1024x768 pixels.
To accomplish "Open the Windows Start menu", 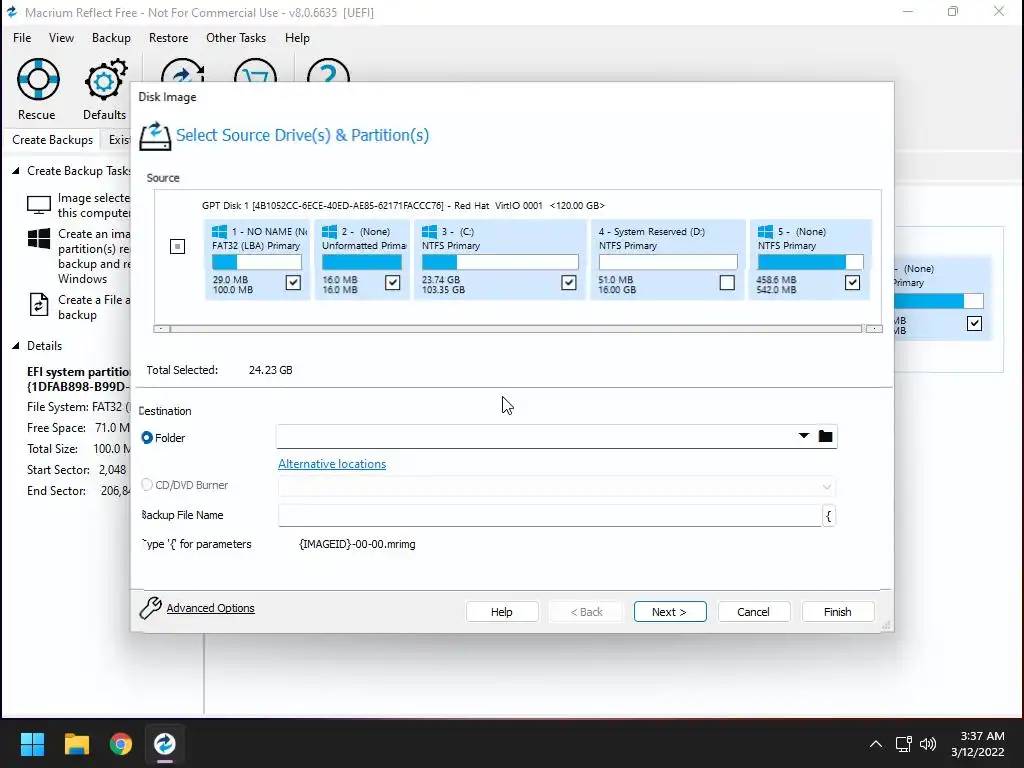I will [x=32, y=744].
